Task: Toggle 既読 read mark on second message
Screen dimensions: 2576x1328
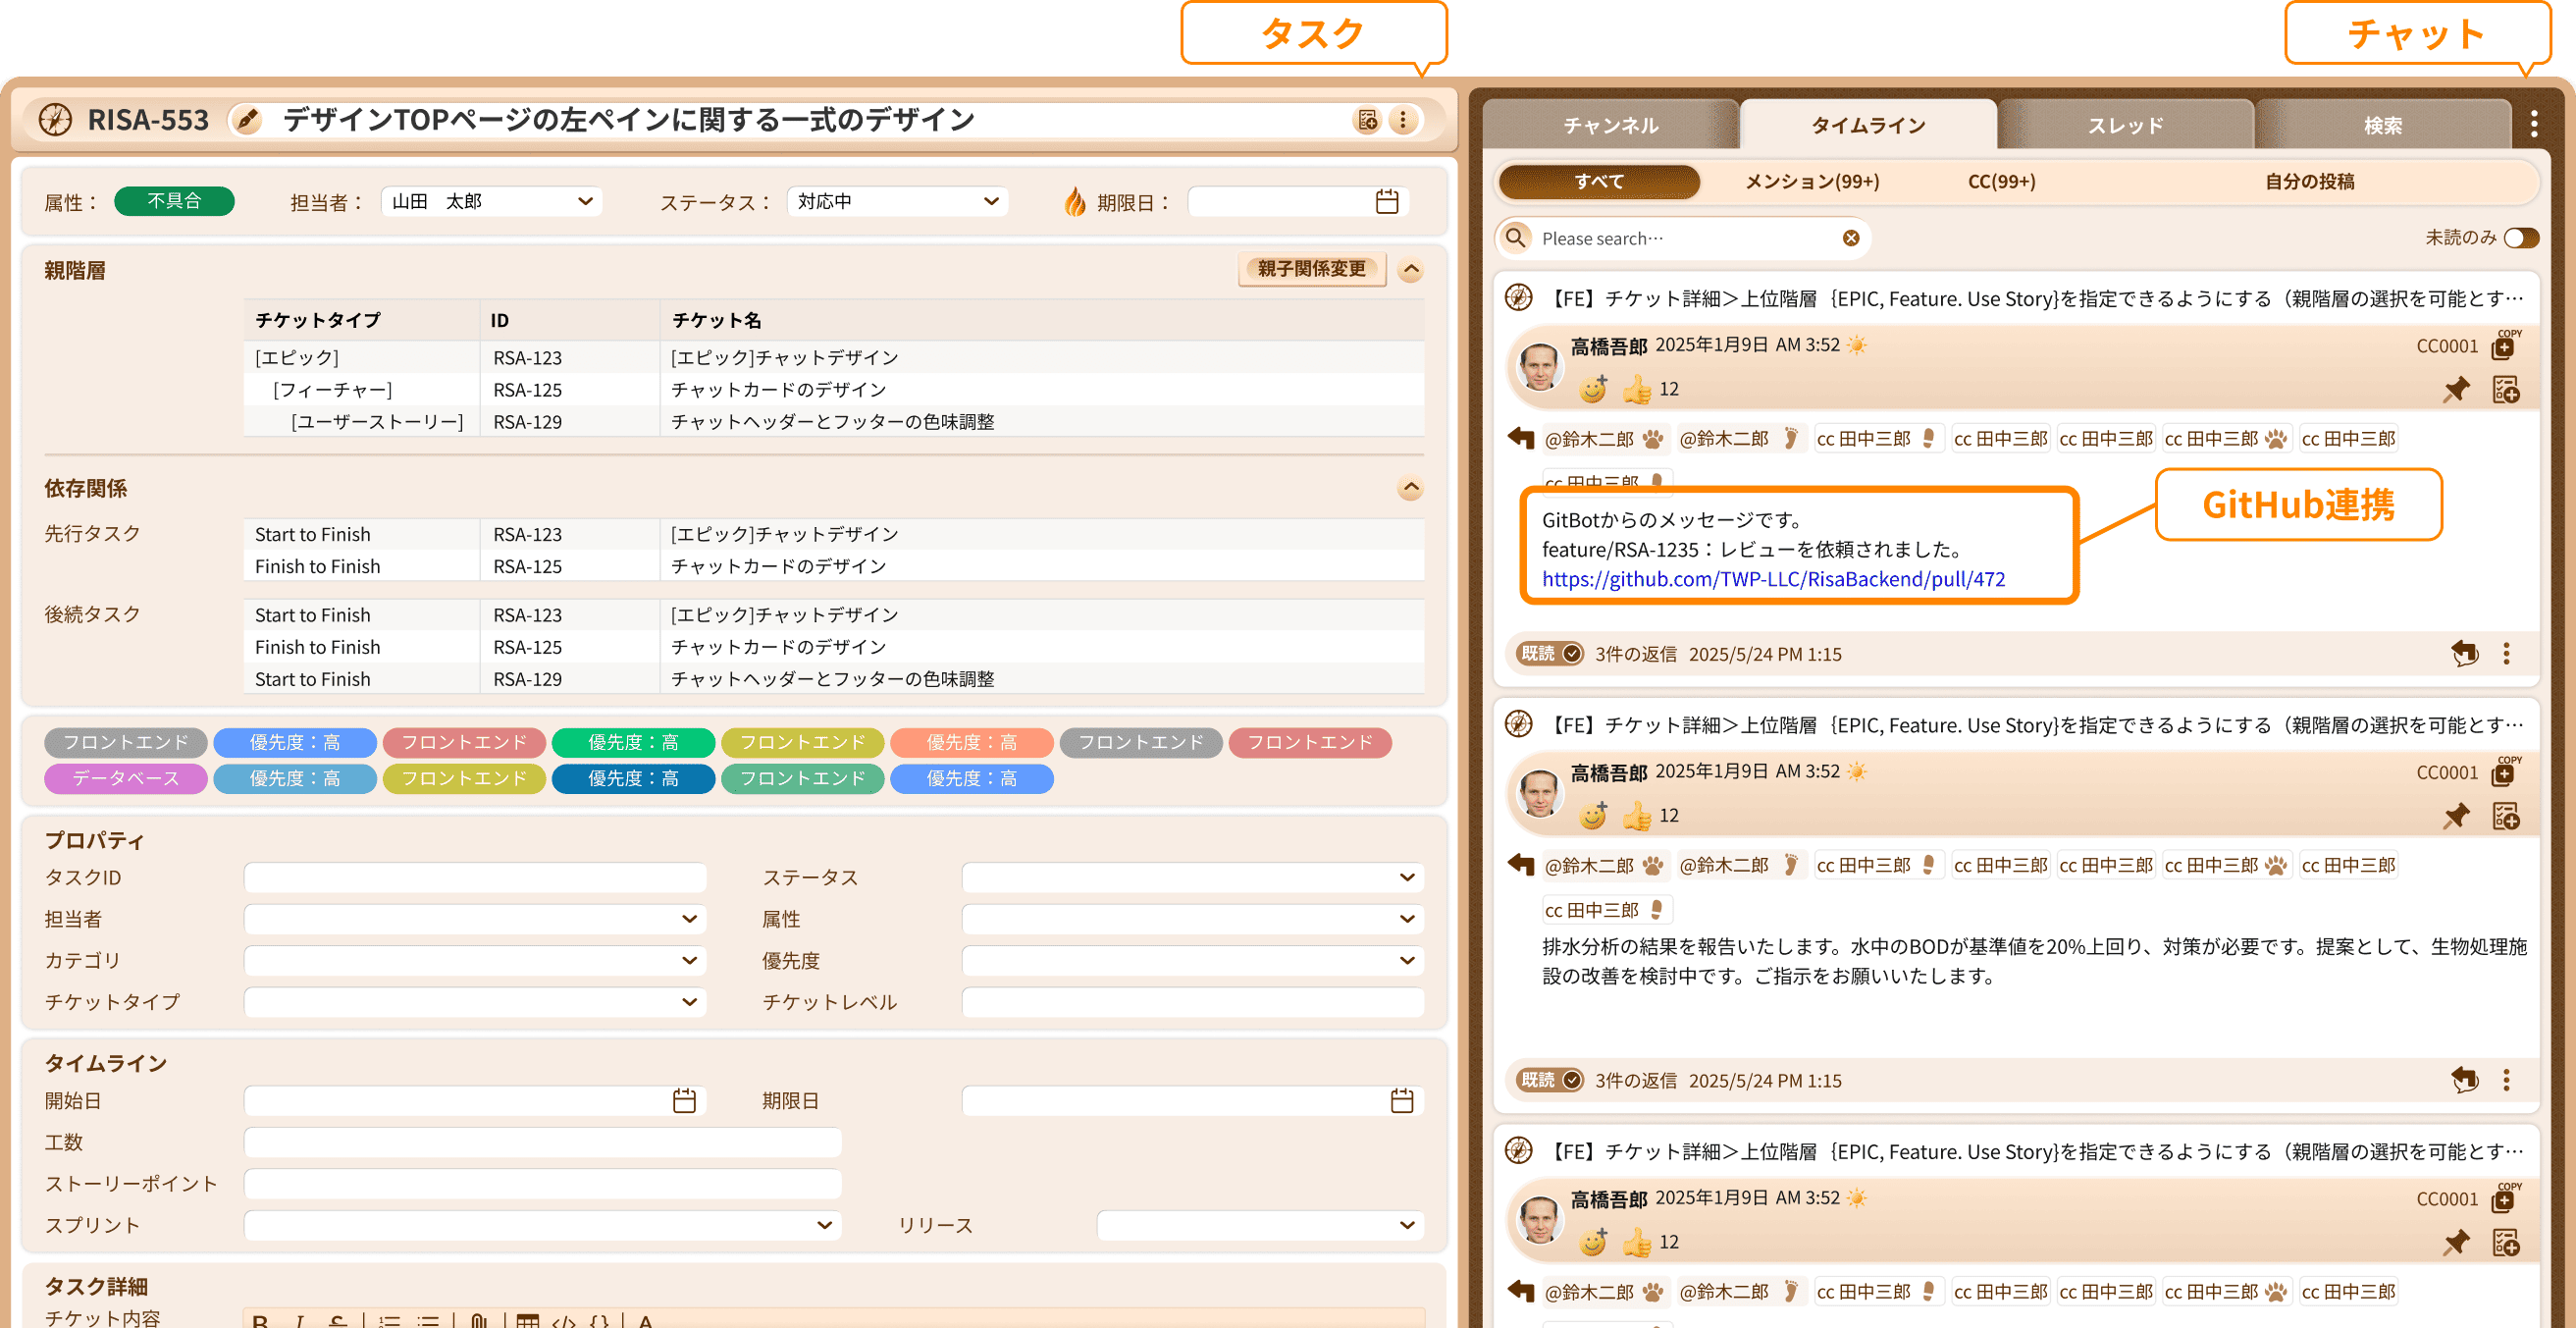Action: 1549,1080
